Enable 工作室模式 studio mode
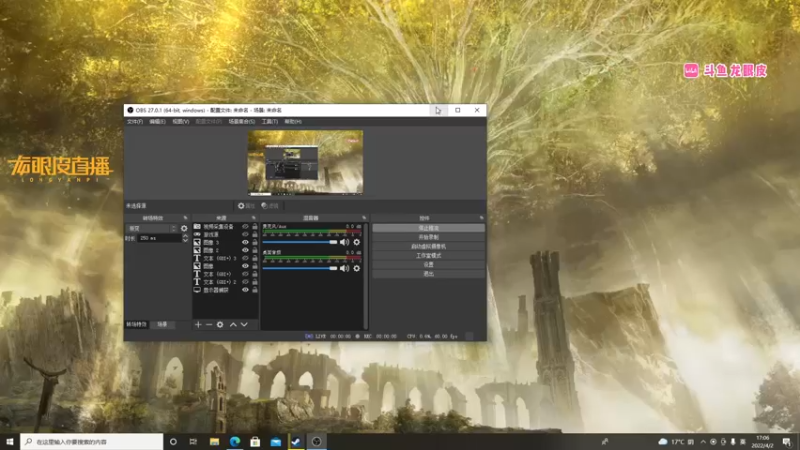Screen dimensions: 800x450 pyautogui.click(x=429, y=256)
